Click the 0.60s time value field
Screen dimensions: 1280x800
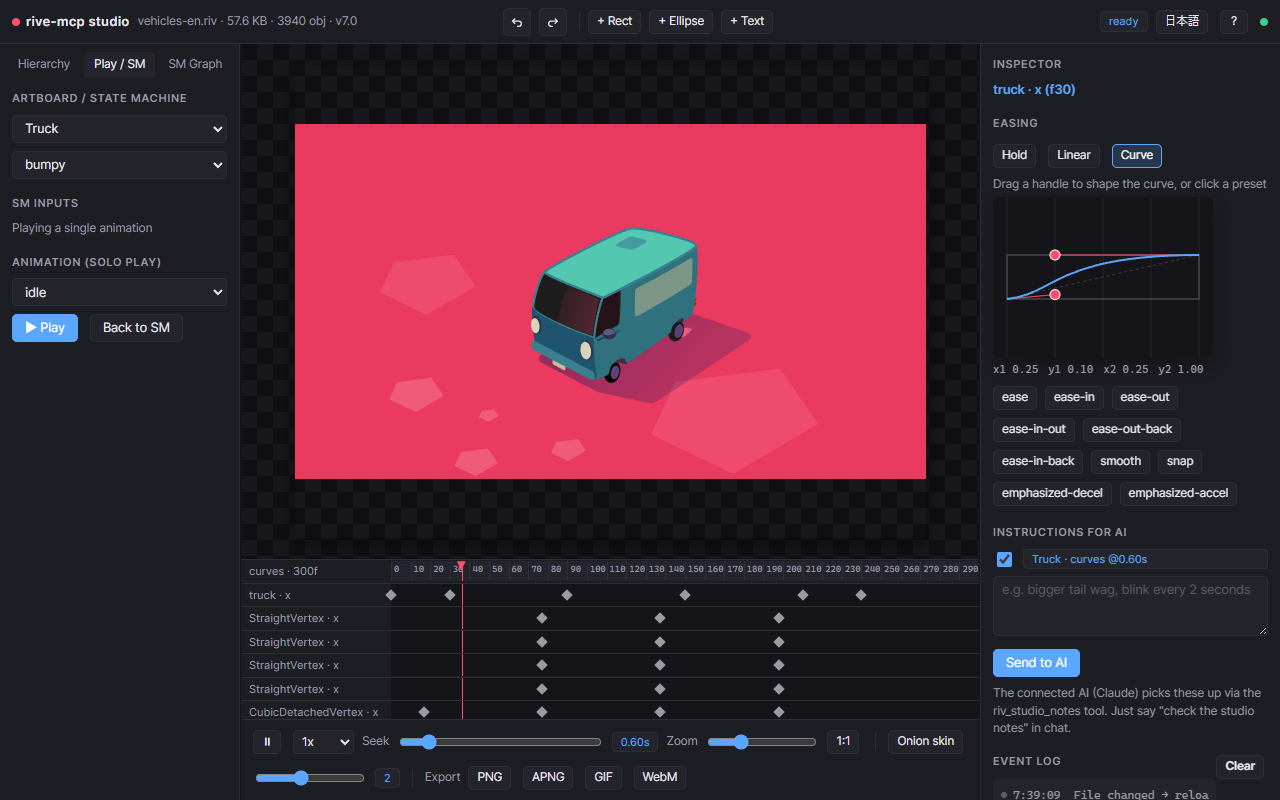pos(635,742)
